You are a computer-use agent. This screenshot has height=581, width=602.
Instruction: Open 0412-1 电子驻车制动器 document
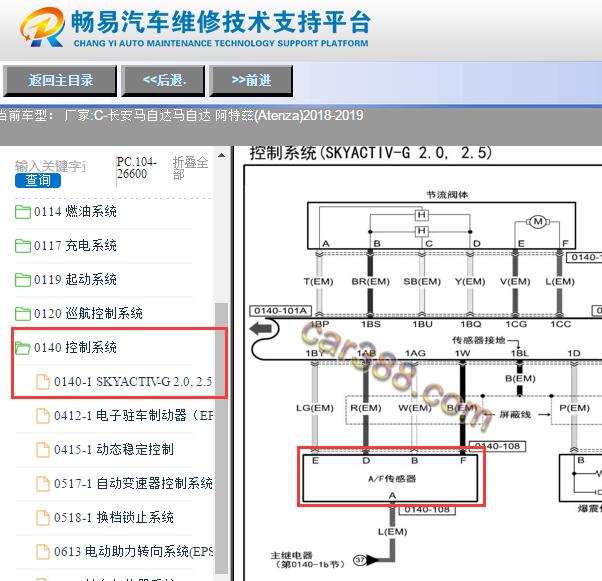(x=133, y=415)
